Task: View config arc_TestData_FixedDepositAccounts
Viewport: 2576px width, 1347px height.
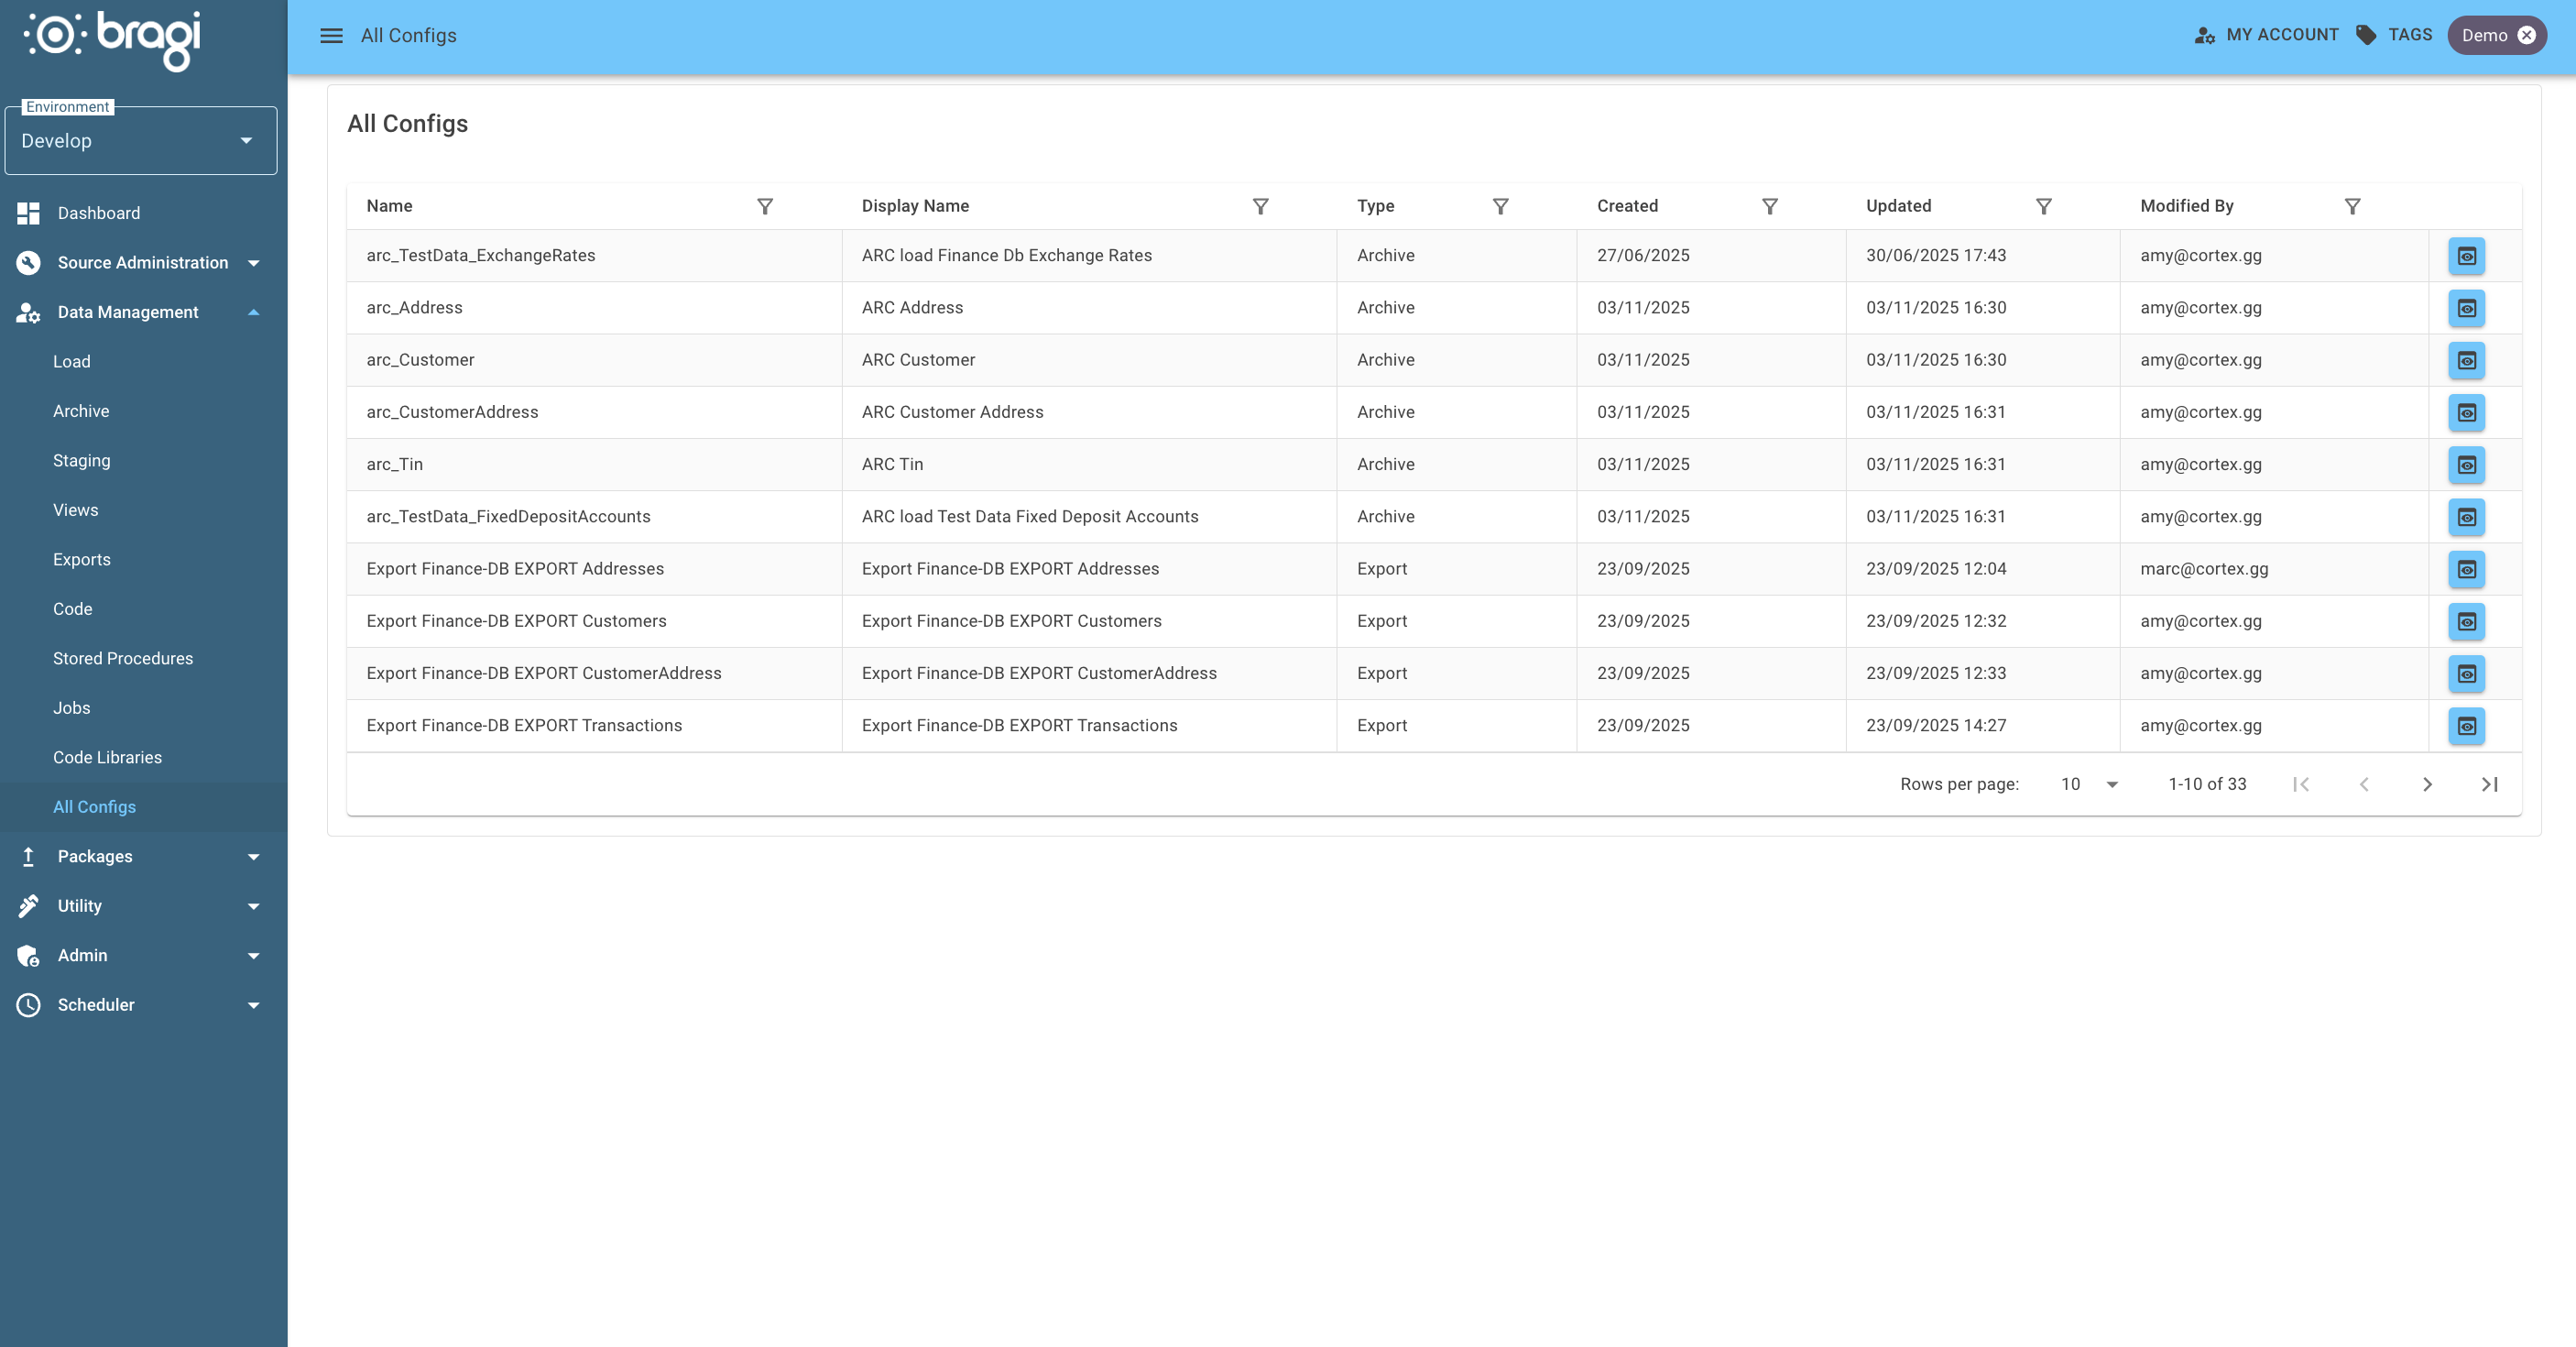Action: coord(2467,517)
